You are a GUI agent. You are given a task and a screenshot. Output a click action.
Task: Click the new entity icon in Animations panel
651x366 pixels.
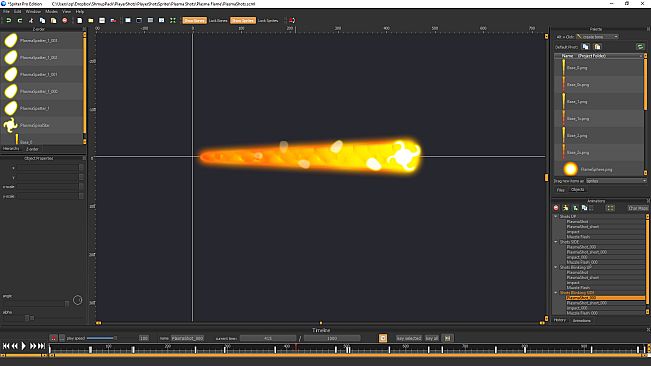pos(565,208)
